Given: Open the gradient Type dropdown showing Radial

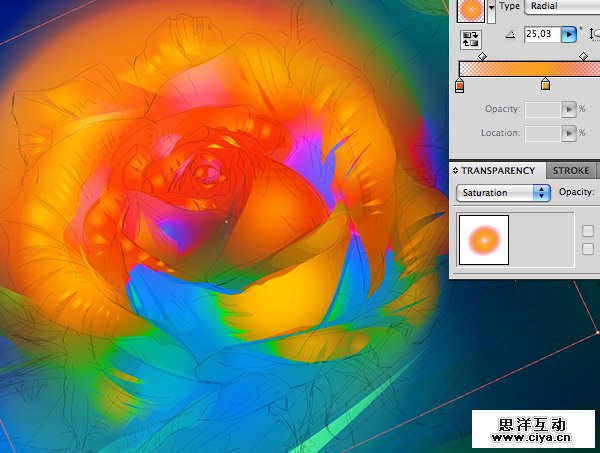Looking at the screenshot, I should [x=562, y=6].
